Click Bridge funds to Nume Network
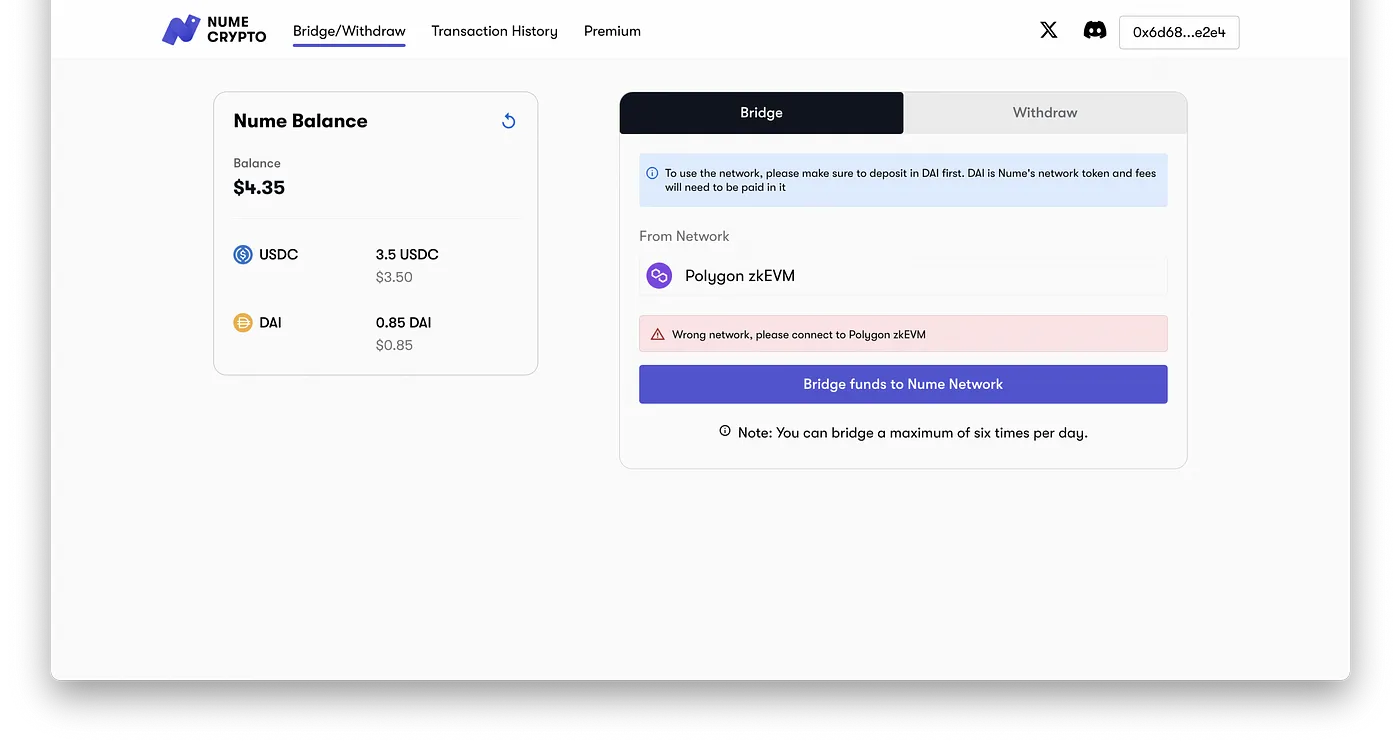The image size is (1400, 747). coord(903,384)
